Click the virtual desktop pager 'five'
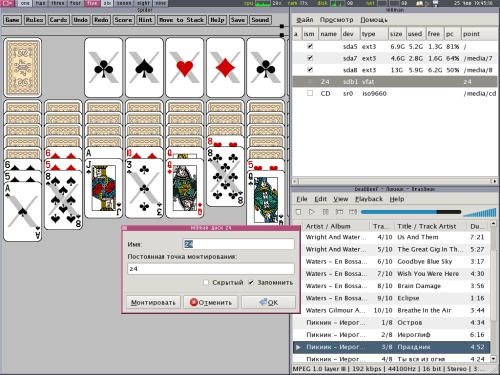The image size is (500, 375). point(92,3)
